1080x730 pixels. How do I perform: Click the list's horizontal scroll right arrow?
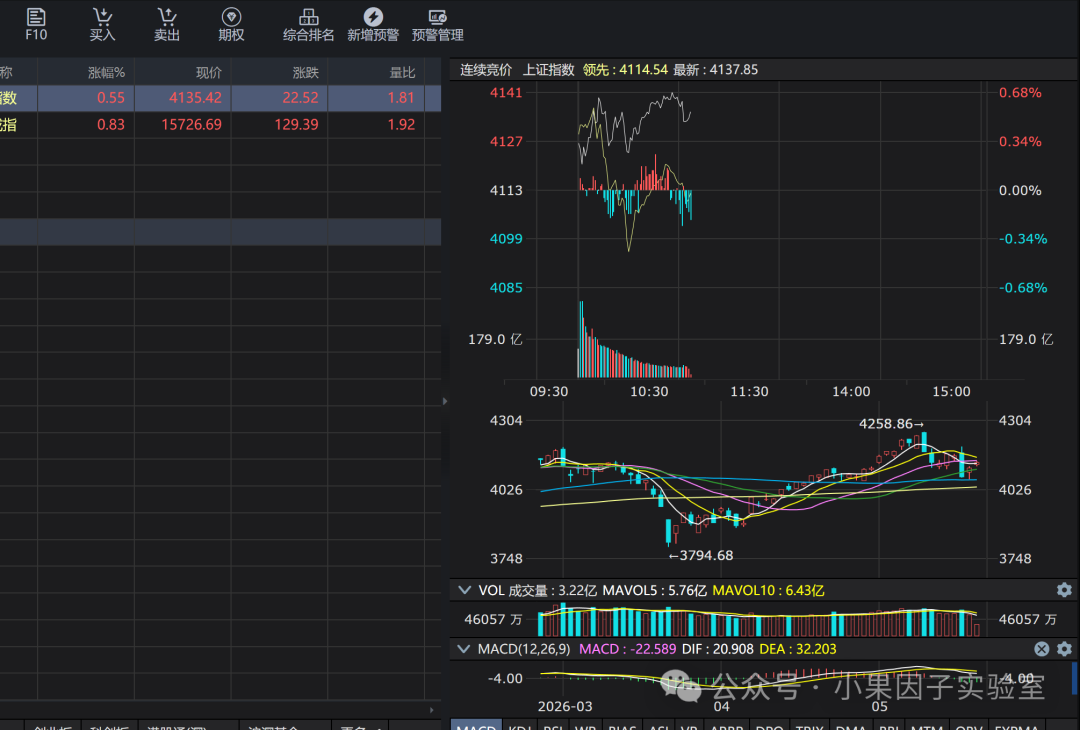pos(432,710)
